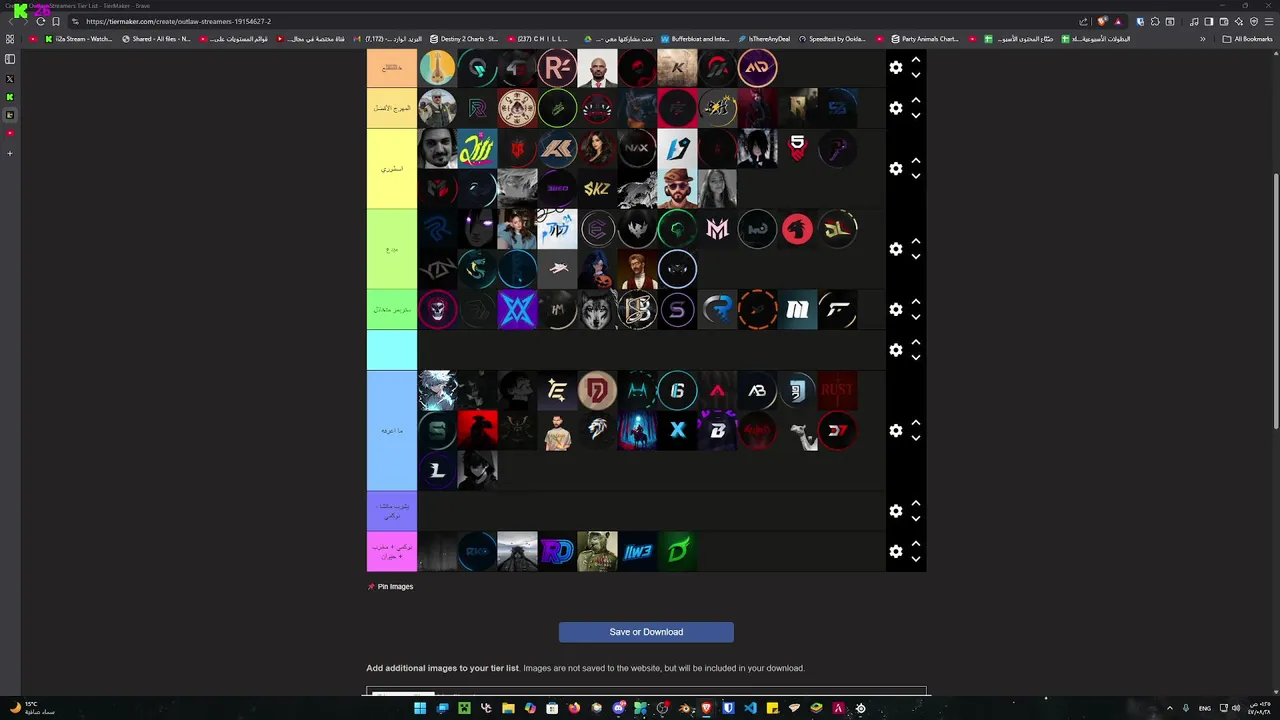Viewport: 1280px width, 720px height.
Task: Open settings gear for the bright yellow tier
Action: [x=896, y=169]
